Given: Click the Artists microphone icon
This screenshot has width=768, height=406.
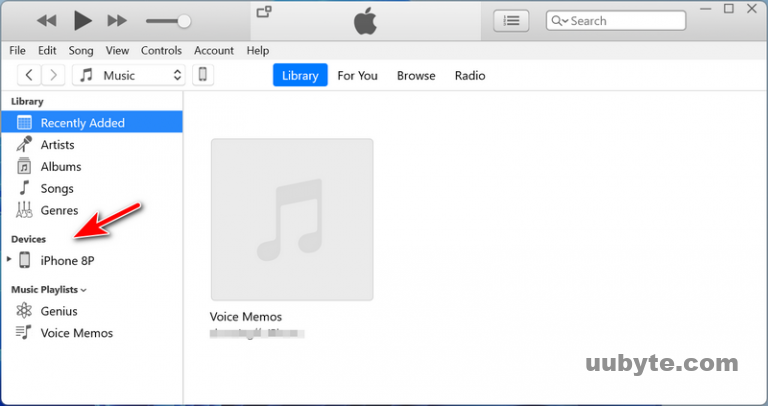Looking at the screenshot, I should pos(24,144).
